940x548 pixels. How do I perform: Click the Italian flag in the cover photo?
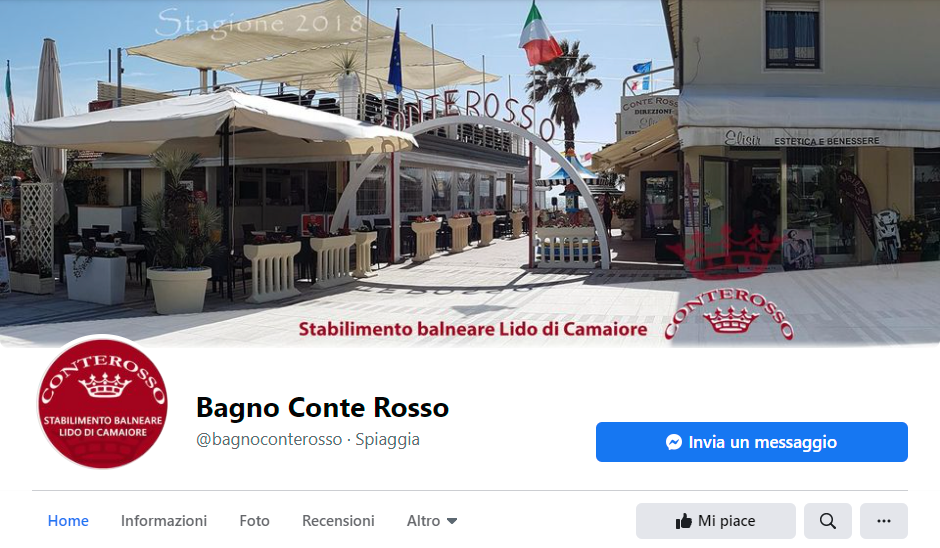click(x=540, y=34)
